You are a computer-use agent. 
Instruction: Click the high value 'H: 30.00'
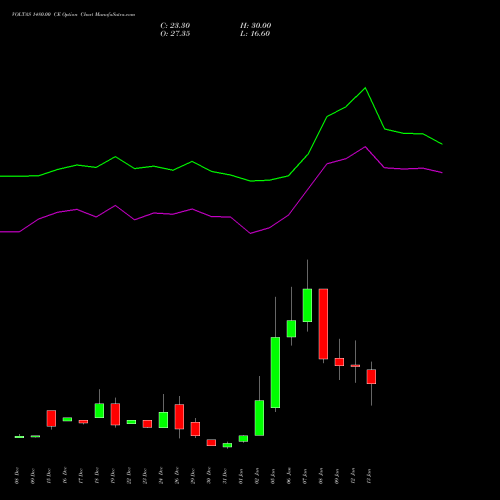255,26
